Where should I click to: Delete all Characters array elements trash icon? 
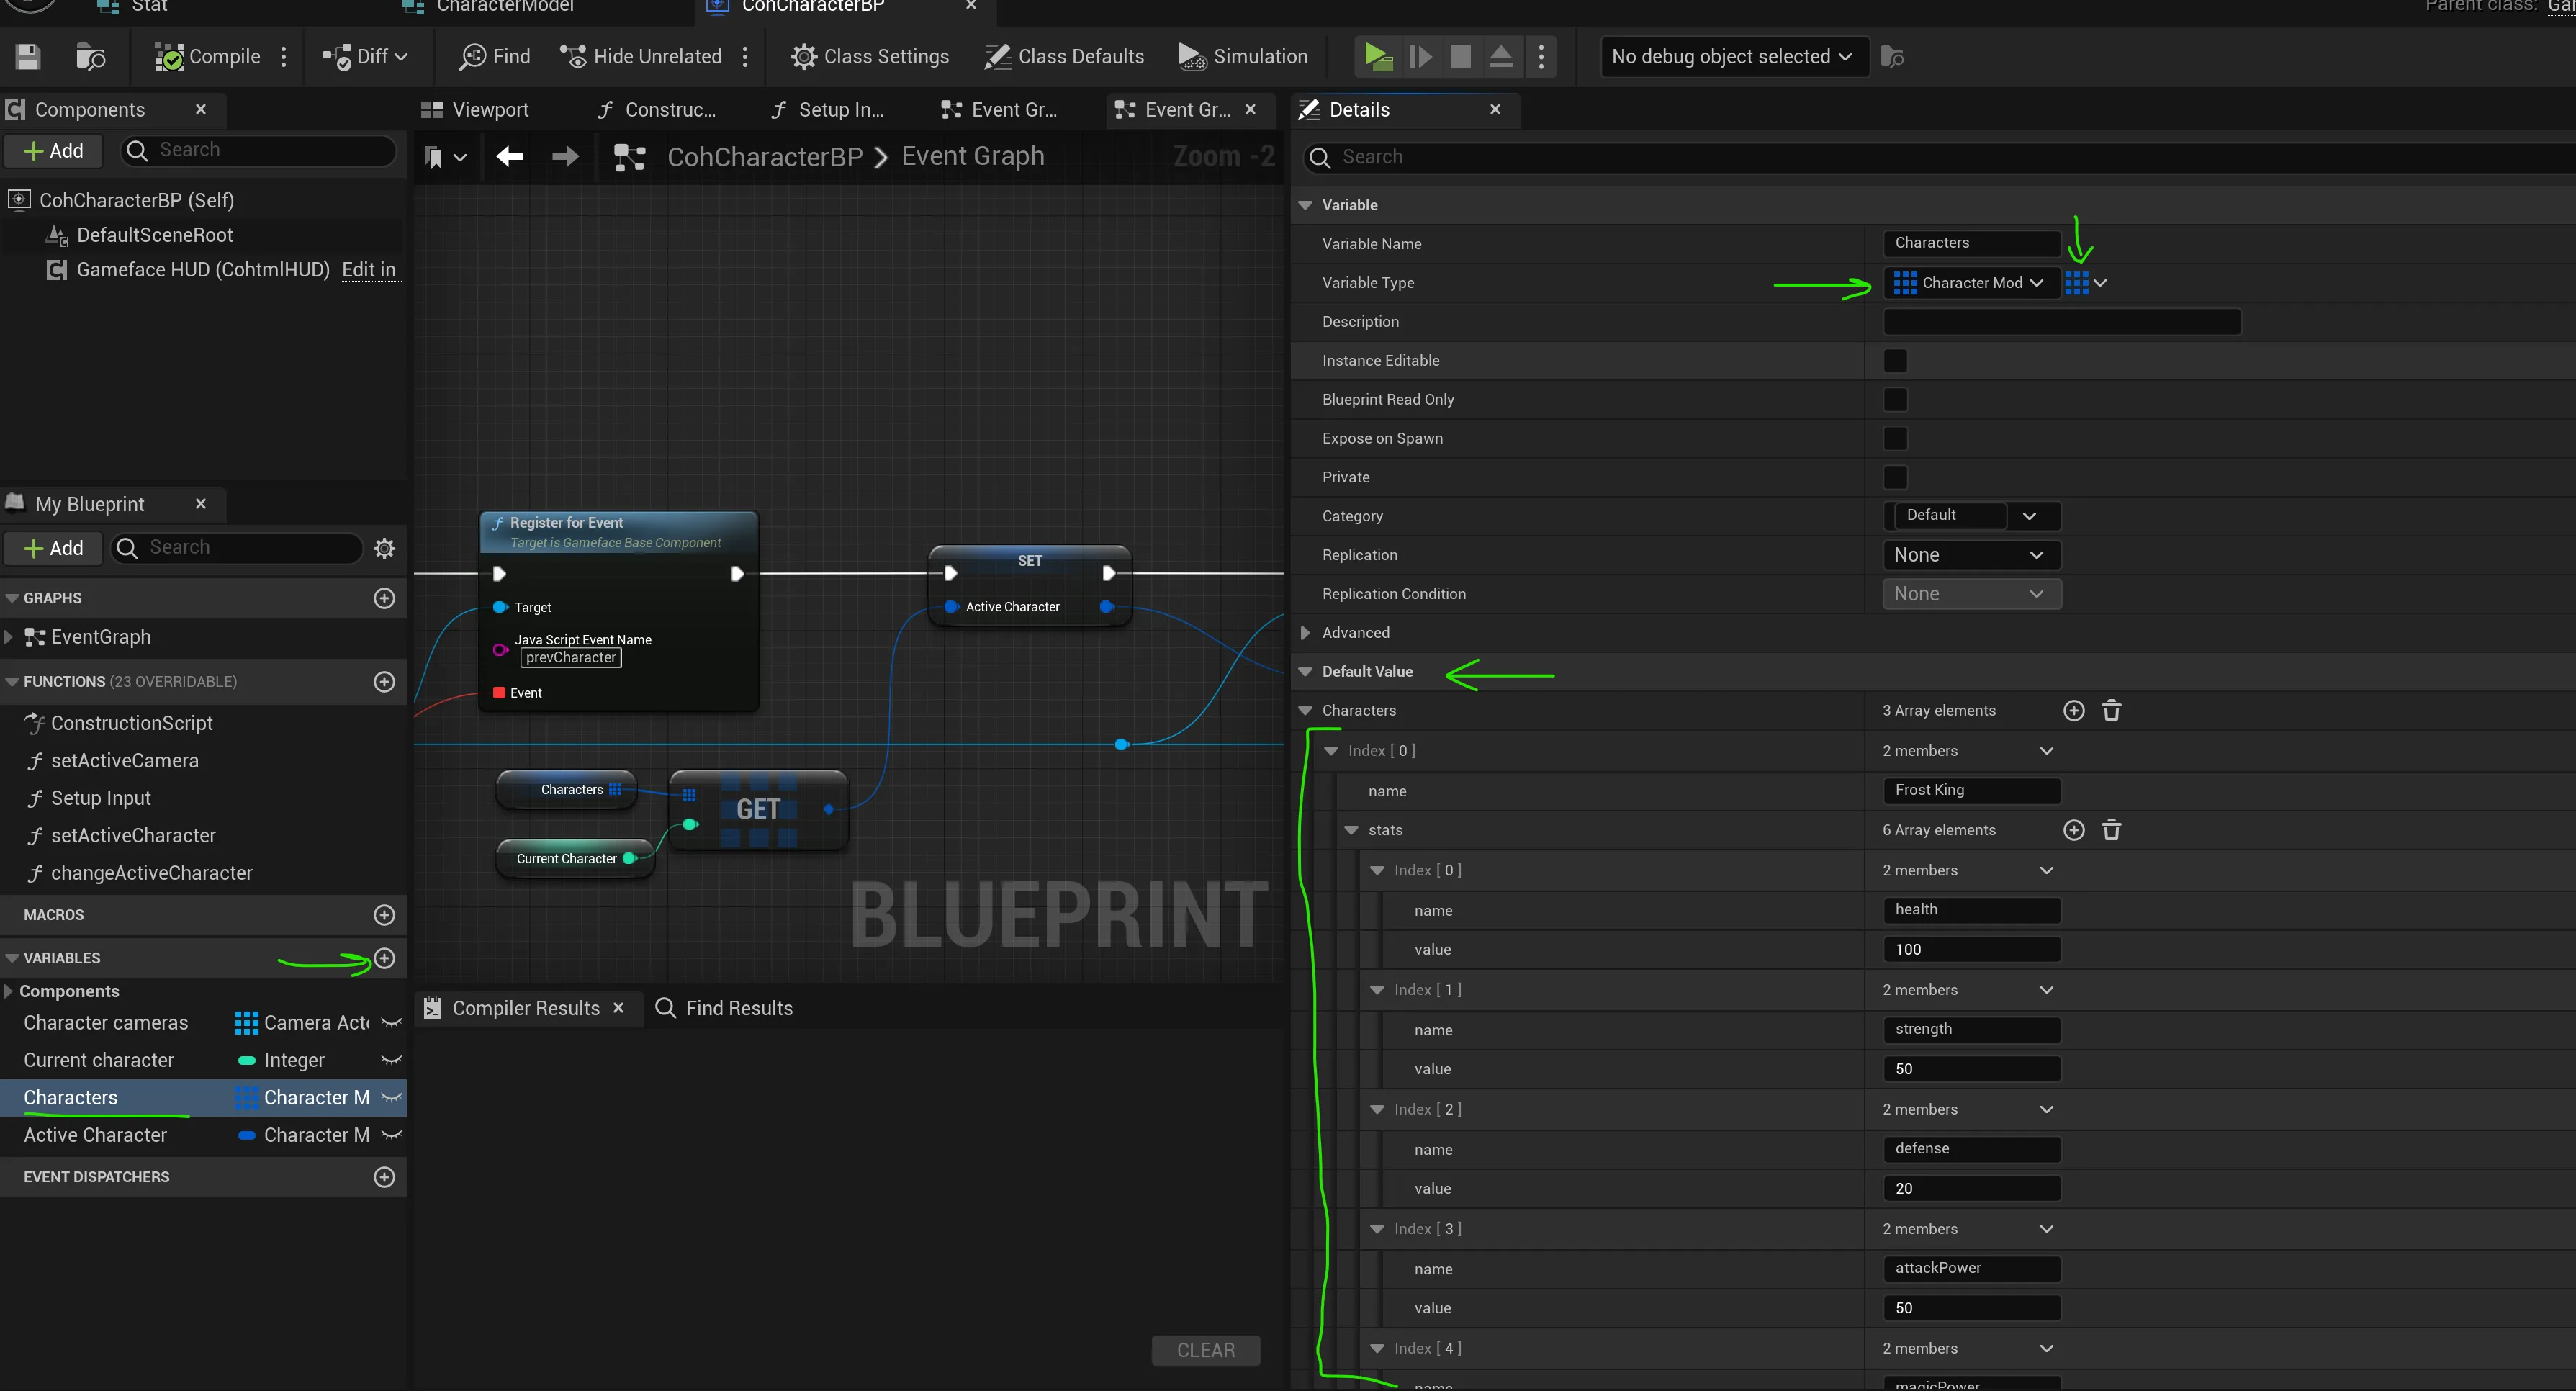(2111, 710)
